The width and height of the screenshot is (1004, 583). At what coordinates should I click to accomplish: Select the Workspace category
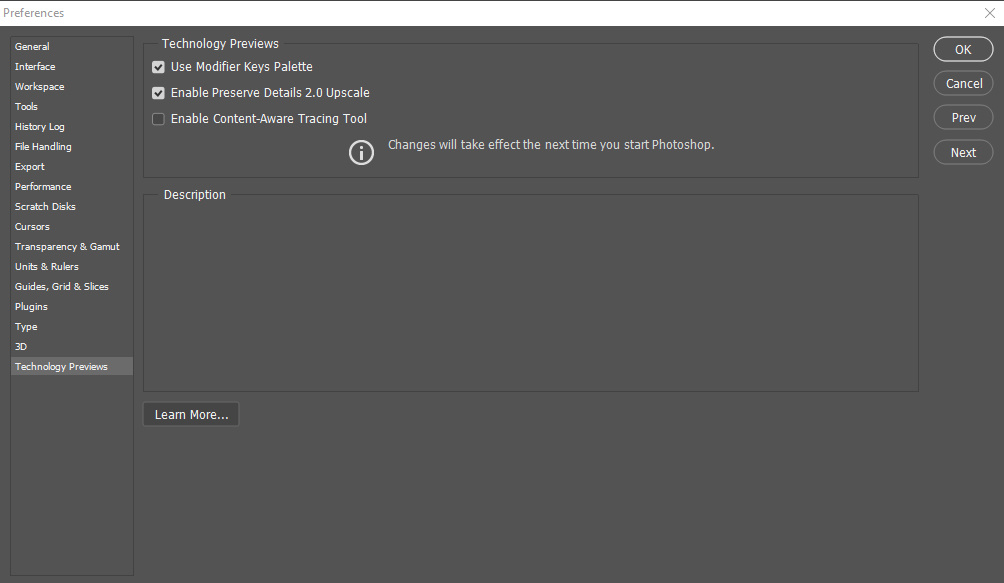39,87
